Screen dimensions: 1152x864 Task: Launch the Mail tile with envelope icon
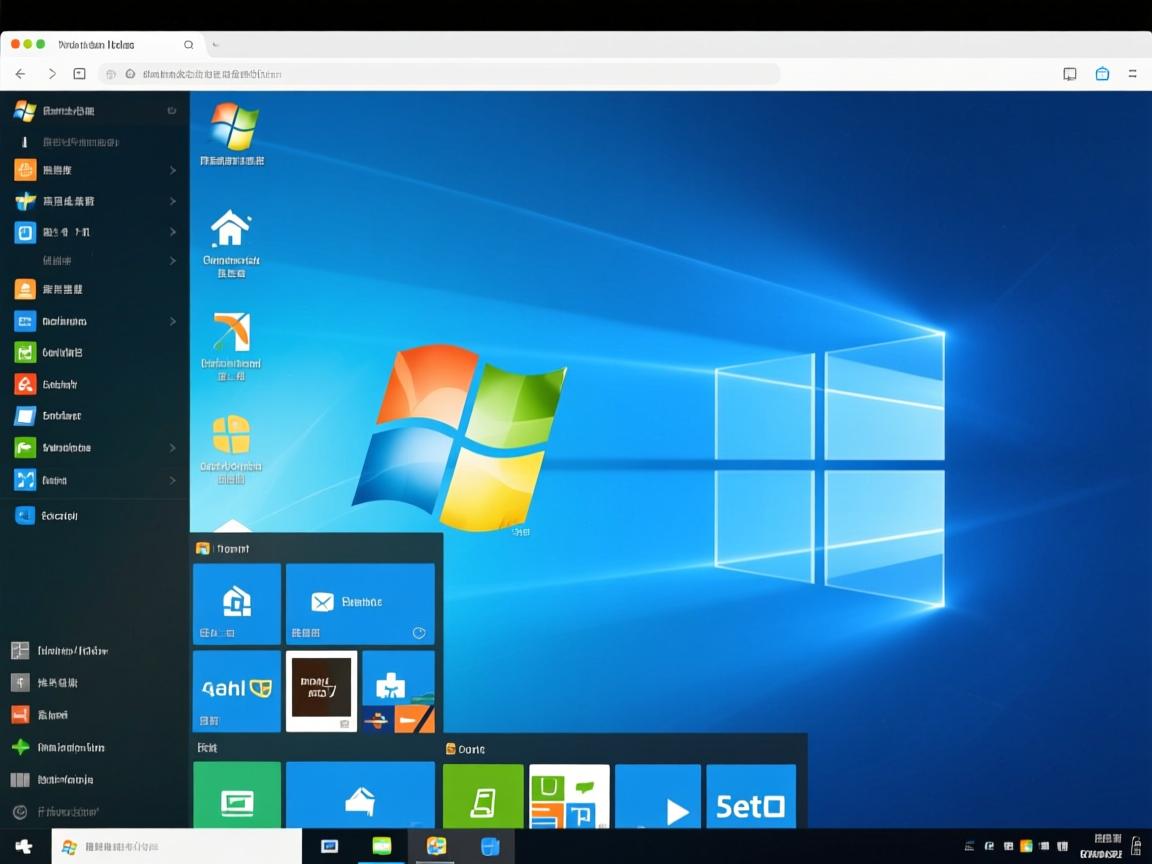(360, 602)
